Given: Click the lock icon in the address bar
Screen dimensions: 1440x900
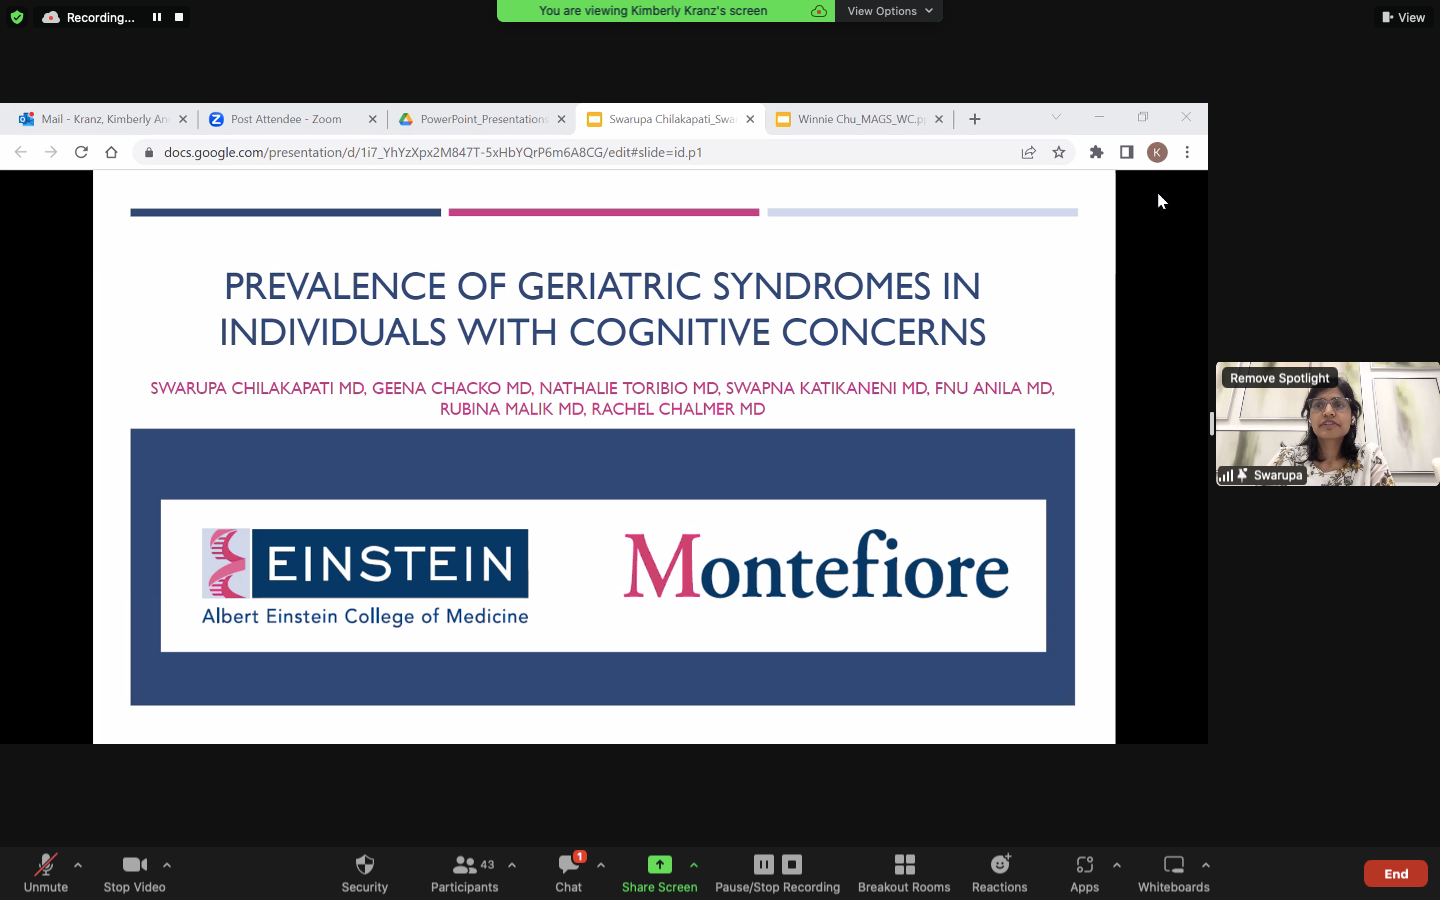Looking at the screenshot, I should click(149, 152).
